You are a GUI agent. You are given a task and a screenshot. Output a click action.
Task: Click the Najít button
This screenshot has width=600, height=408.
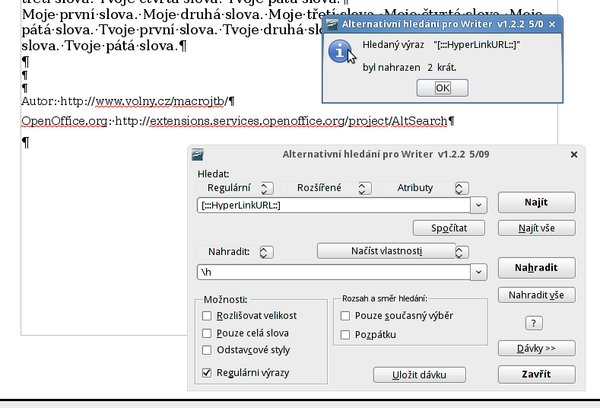coord(536,202)
